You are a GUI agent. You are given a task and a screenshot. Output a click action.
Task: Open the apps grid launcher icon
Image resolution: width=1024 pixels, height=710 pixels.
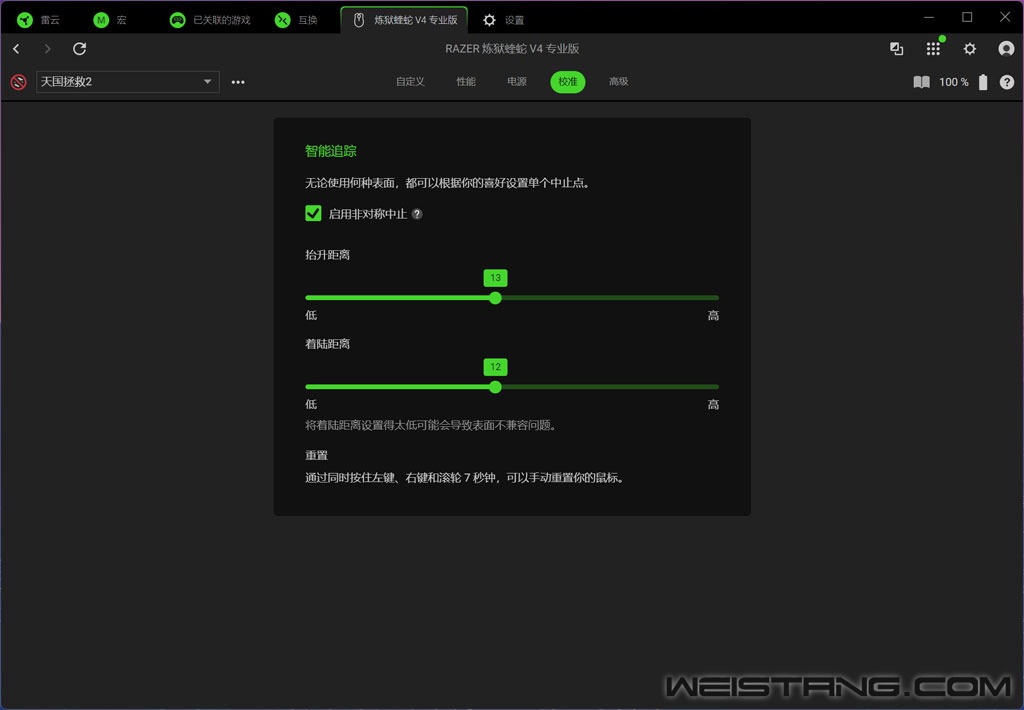coord(933,49)
